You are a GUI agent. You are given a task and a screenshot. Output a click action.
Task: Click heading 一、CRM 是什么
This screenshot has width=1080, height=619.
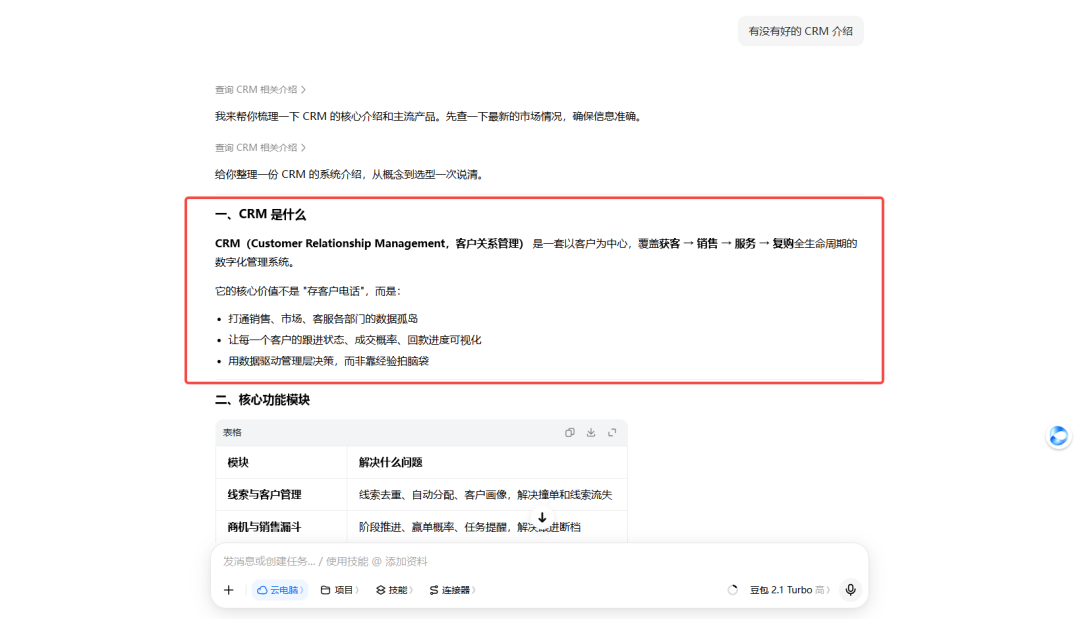[x=260, y=214]
